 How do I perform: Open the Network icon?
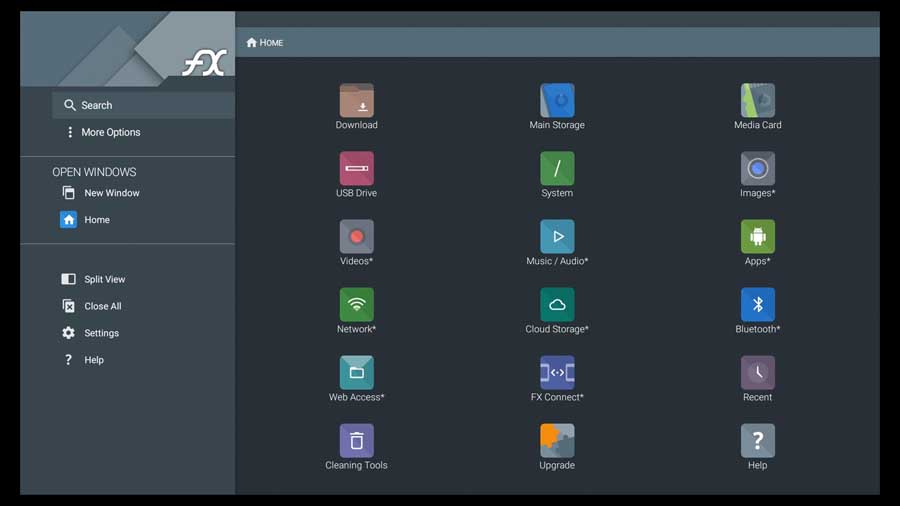click(x=356, y=305)
